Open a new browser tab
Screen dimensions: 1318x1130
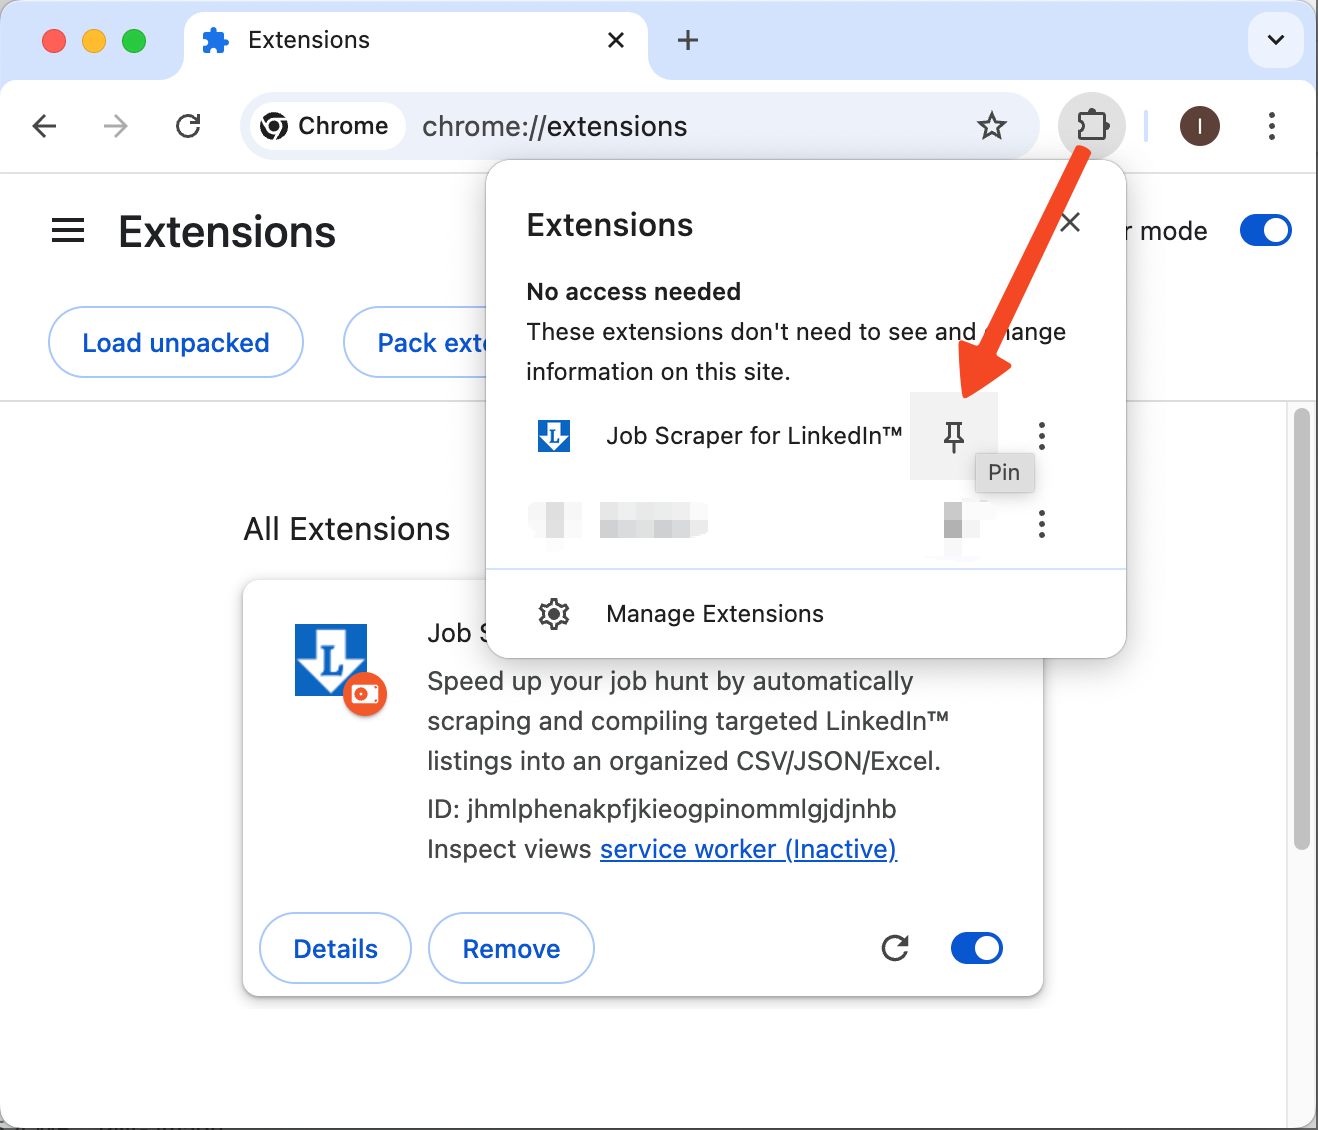click(686, 40)
